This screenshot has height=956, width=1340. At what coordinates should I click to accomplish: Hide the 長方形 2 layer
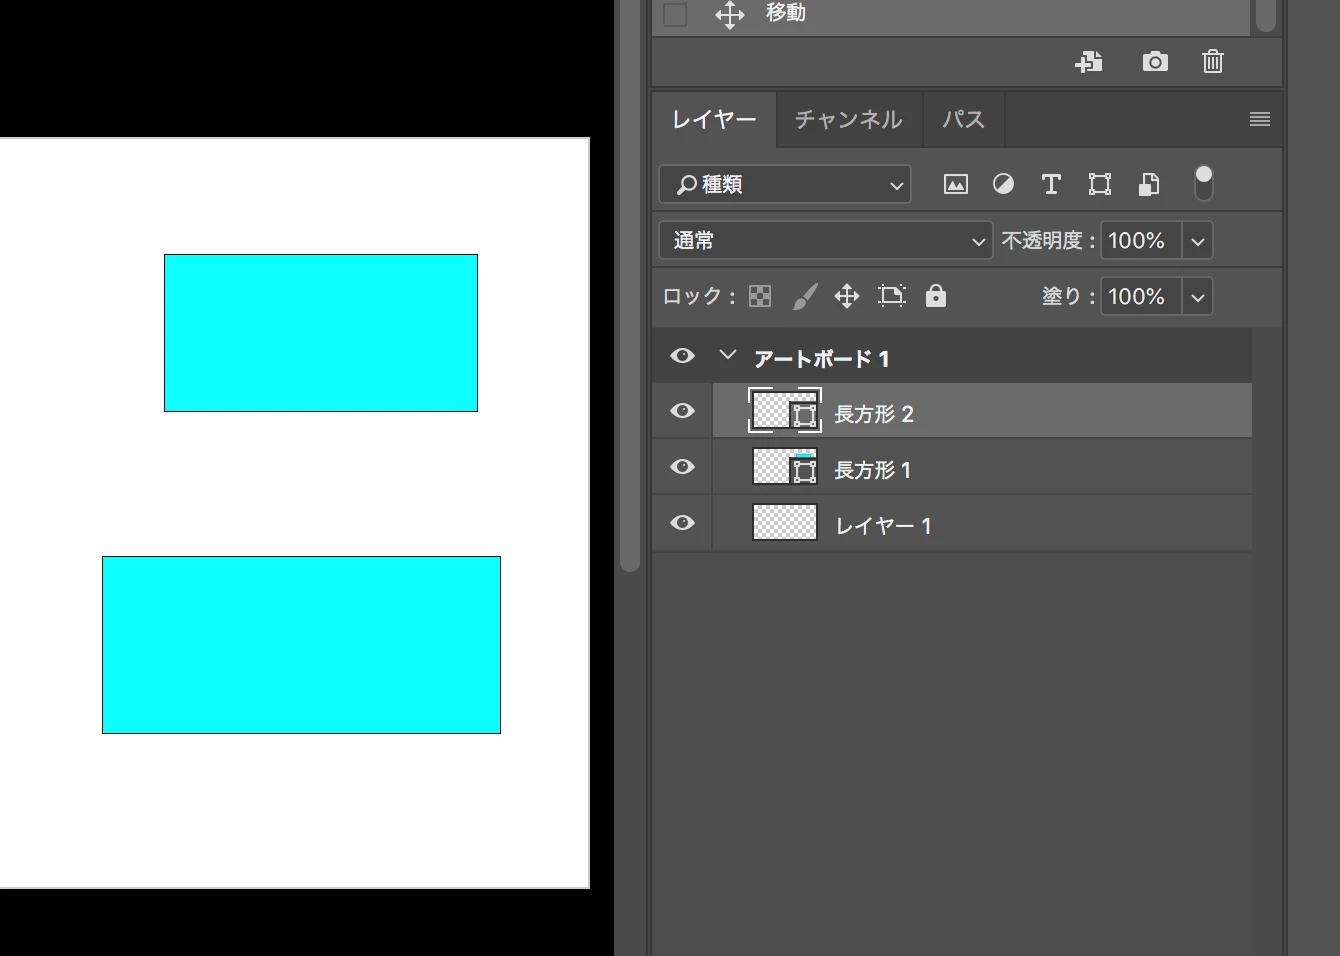tap(683, 411)
